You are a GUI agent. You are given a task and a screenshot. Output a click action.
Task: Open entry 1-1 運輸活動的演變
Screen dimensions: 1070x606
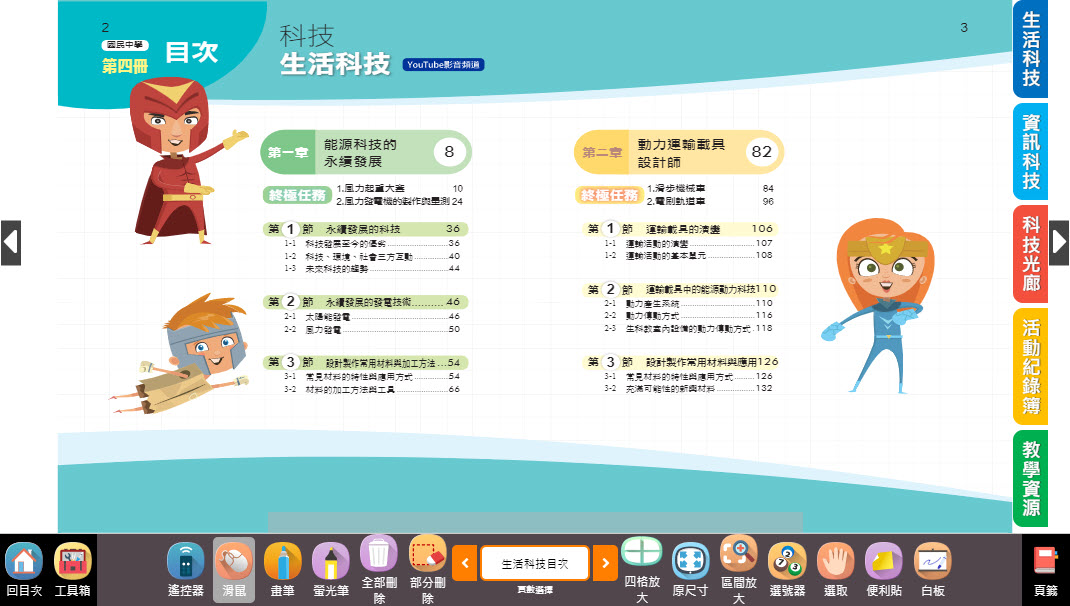[689, 244]
